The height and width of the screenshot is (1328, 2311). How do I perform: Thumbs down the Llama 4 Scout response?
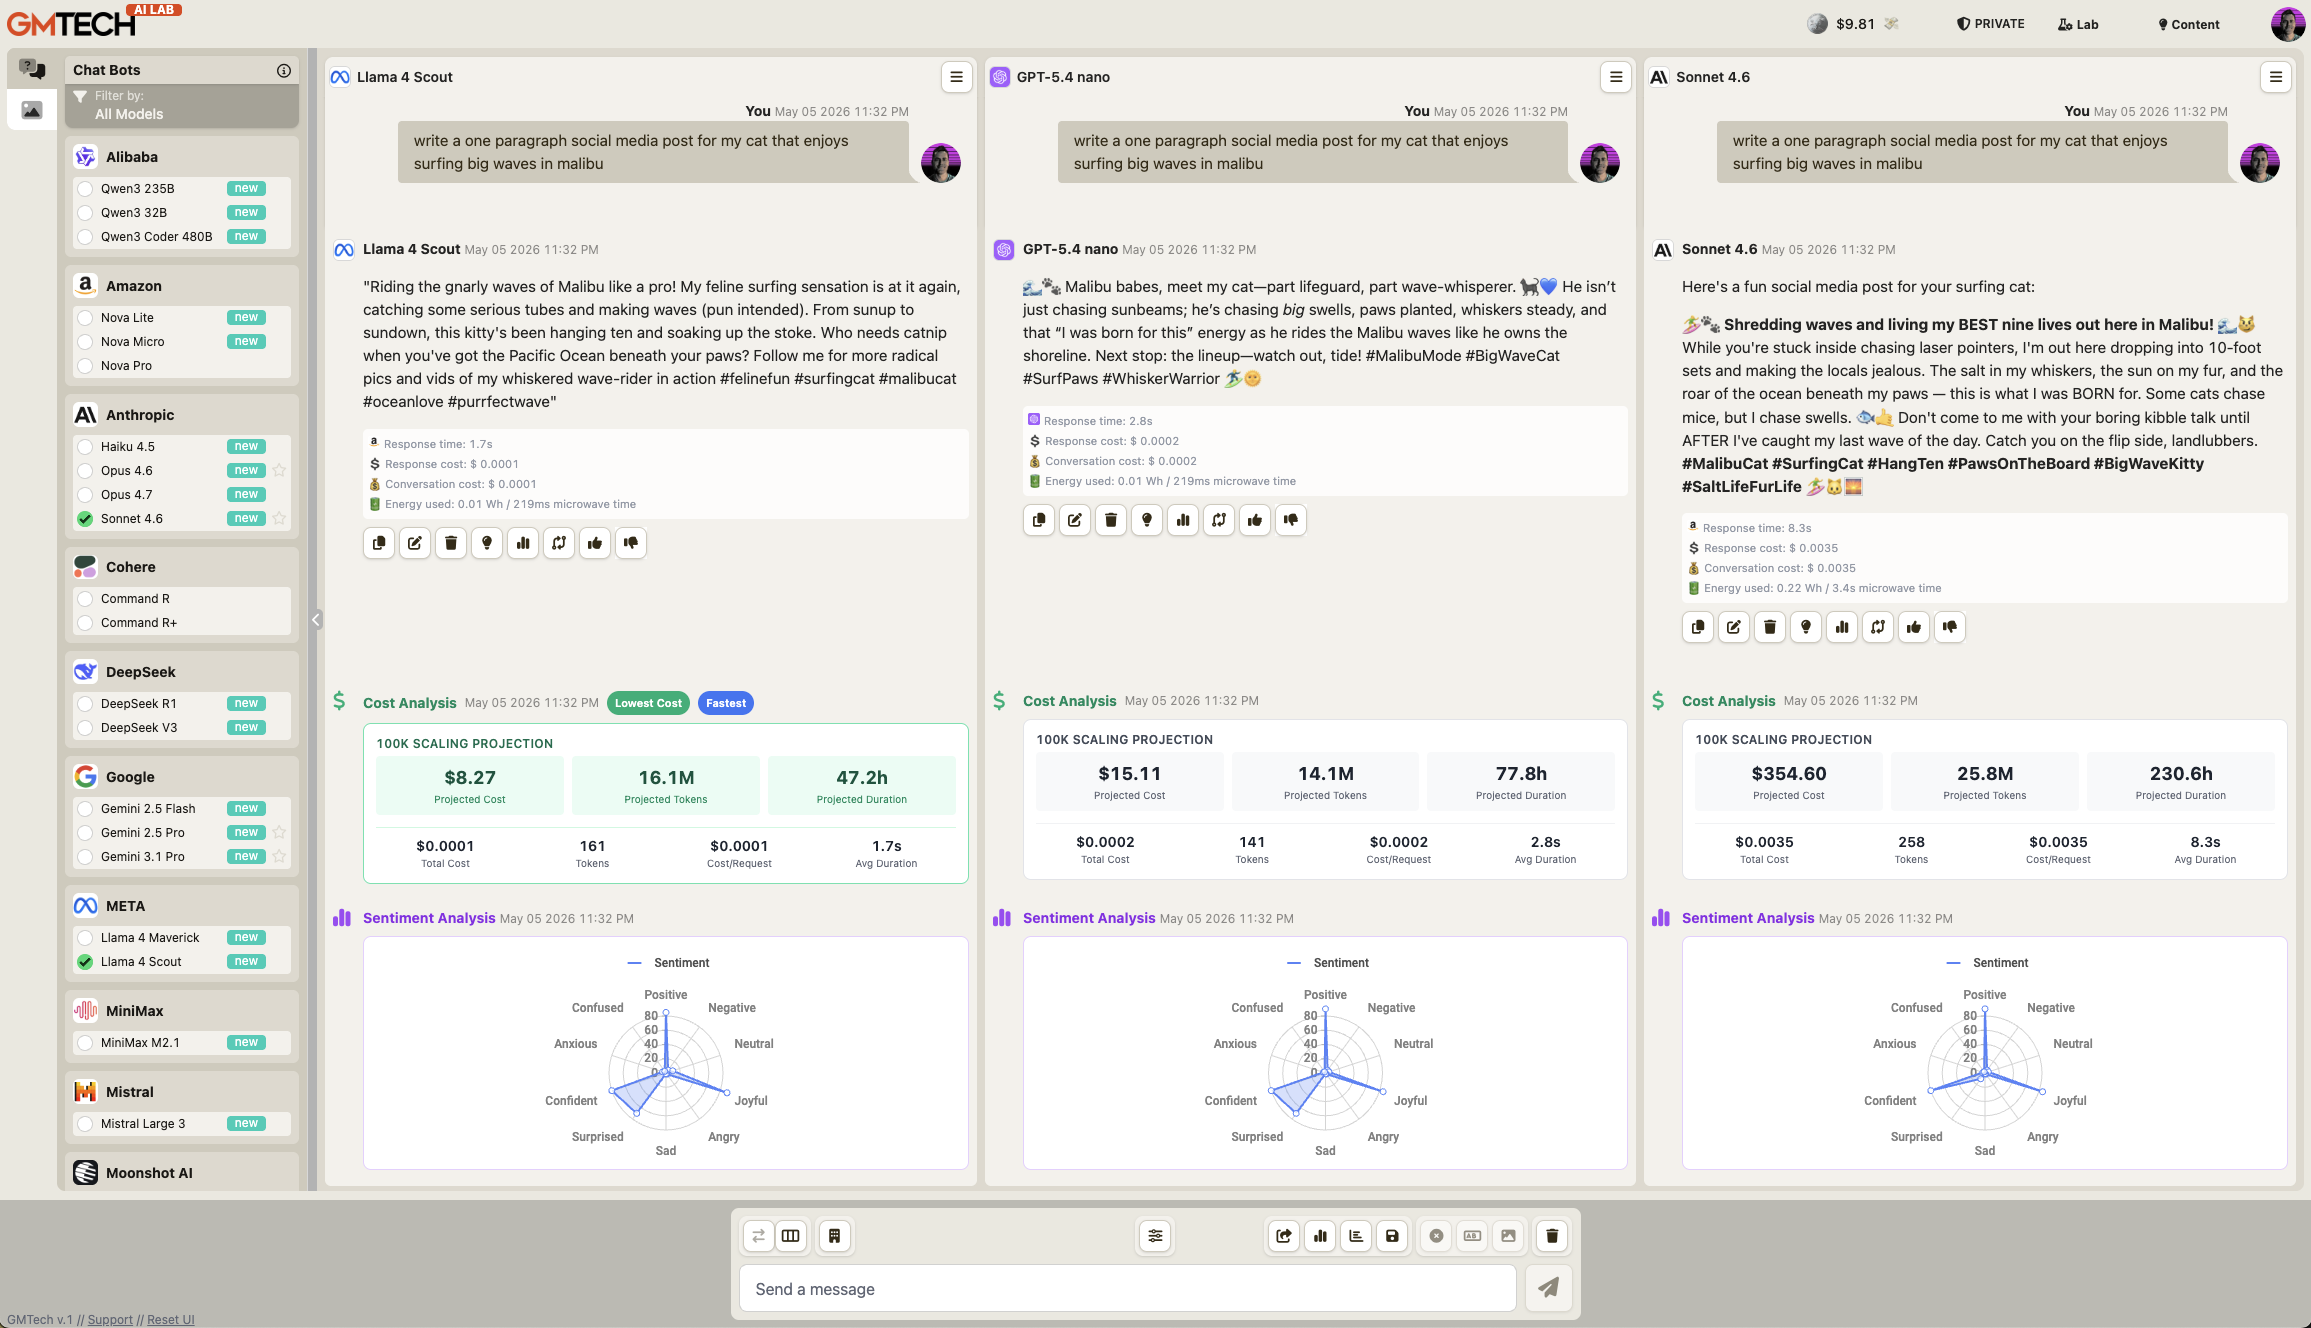pyautogui.click(x=631, y=543)
